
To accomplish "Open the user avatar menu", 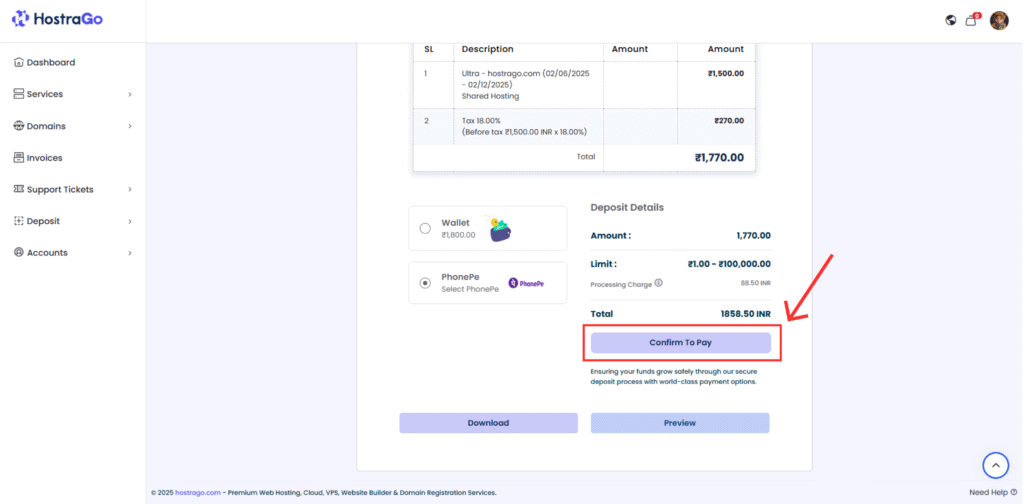I will (x=999, y=20).
